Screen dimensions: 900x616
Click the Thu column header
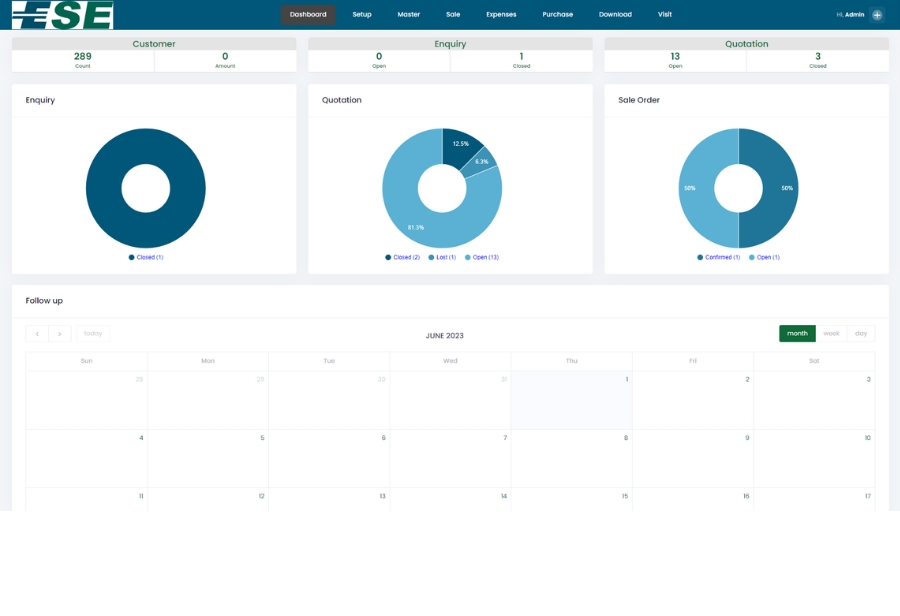click(571, 361)
